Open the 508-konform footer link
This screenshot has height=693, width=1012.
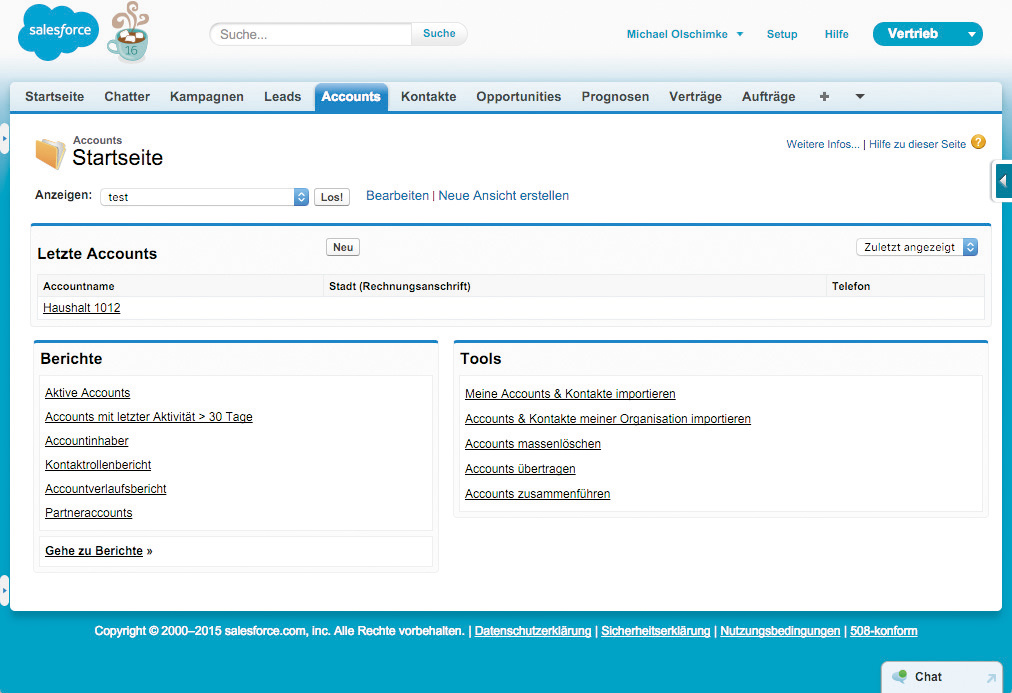tap(883, 631)
